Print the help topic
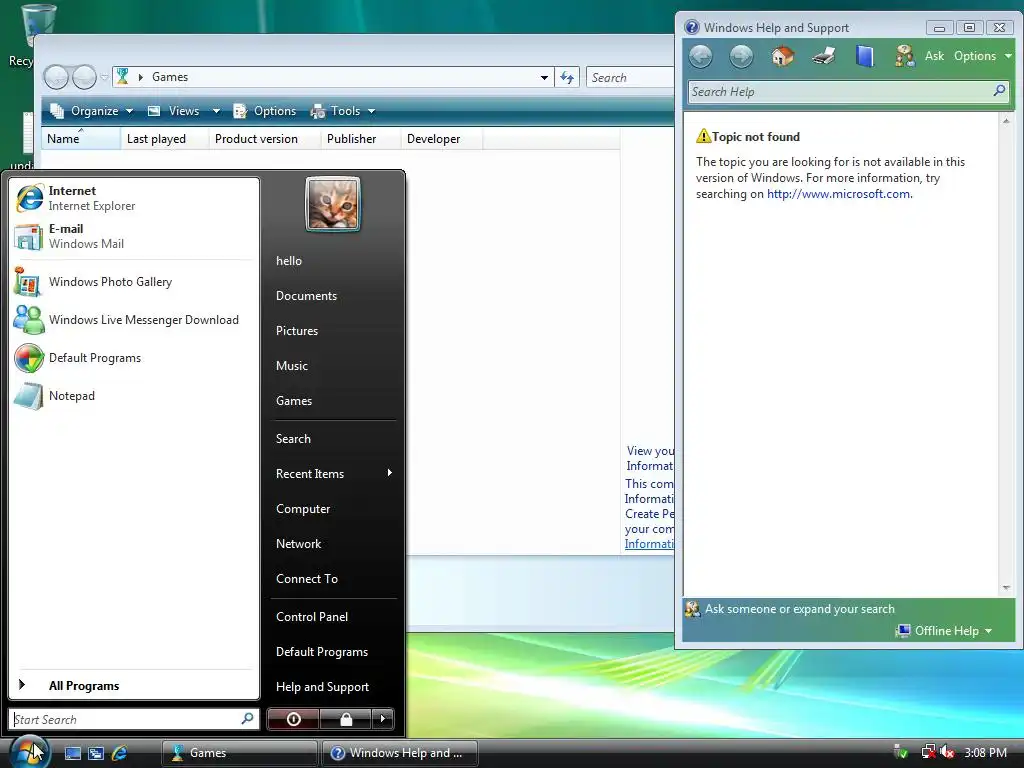 tap(824, 56)
